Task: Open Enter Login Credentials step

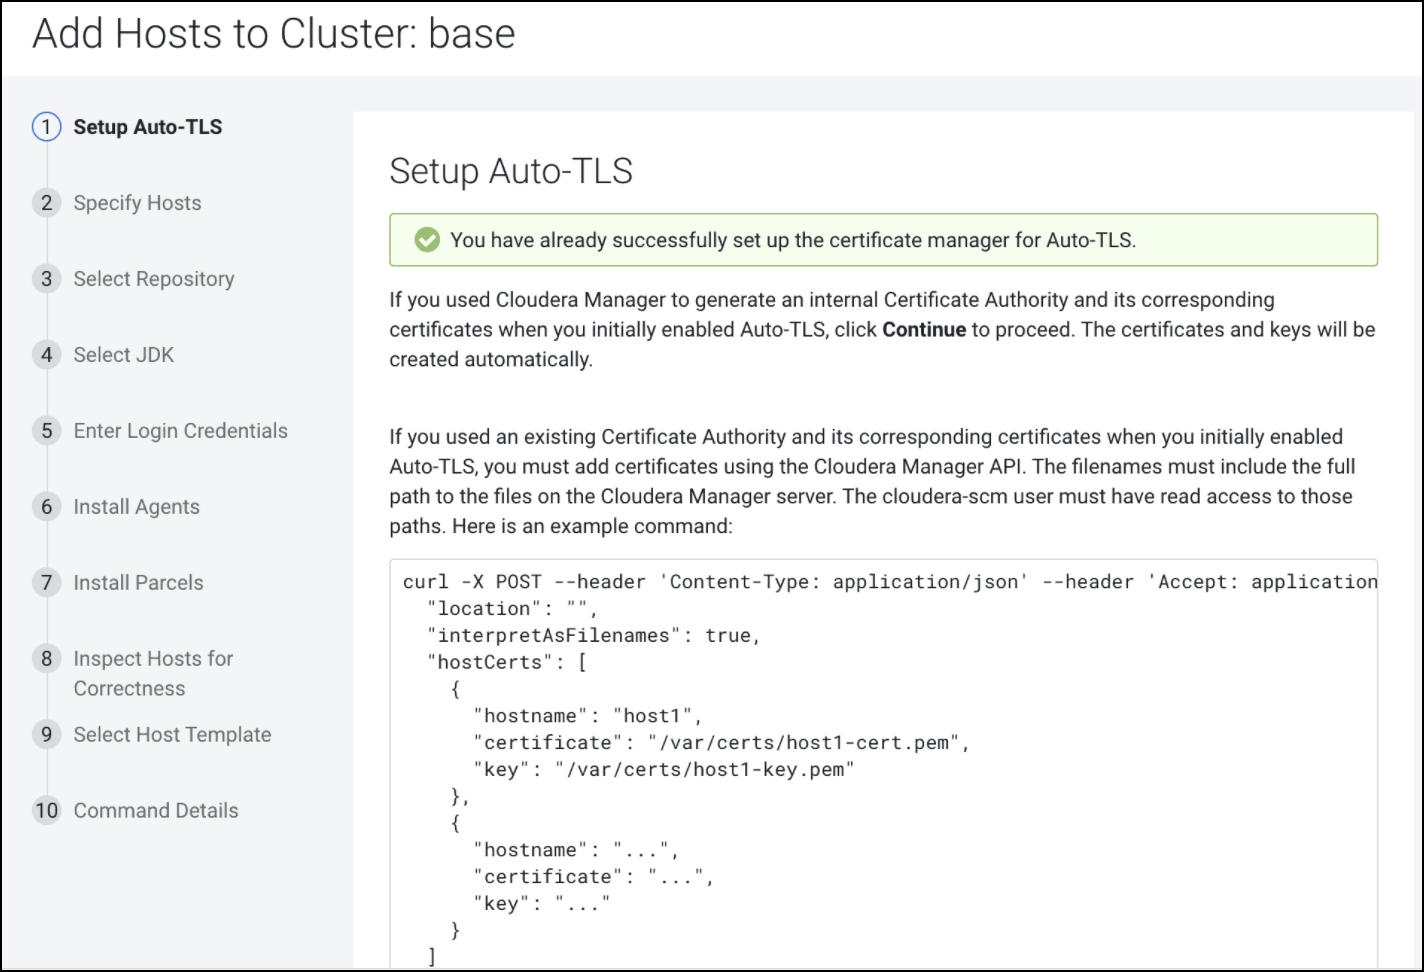Action: click(180, 431)
